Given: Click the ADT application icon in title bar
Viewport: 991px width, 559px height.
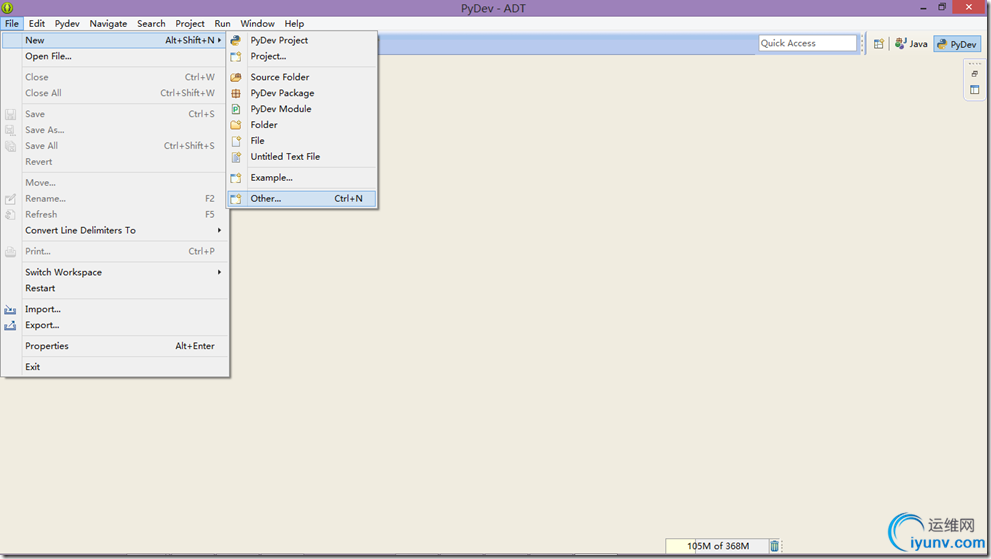Looking at the screenshot, I should click(8, 8).
